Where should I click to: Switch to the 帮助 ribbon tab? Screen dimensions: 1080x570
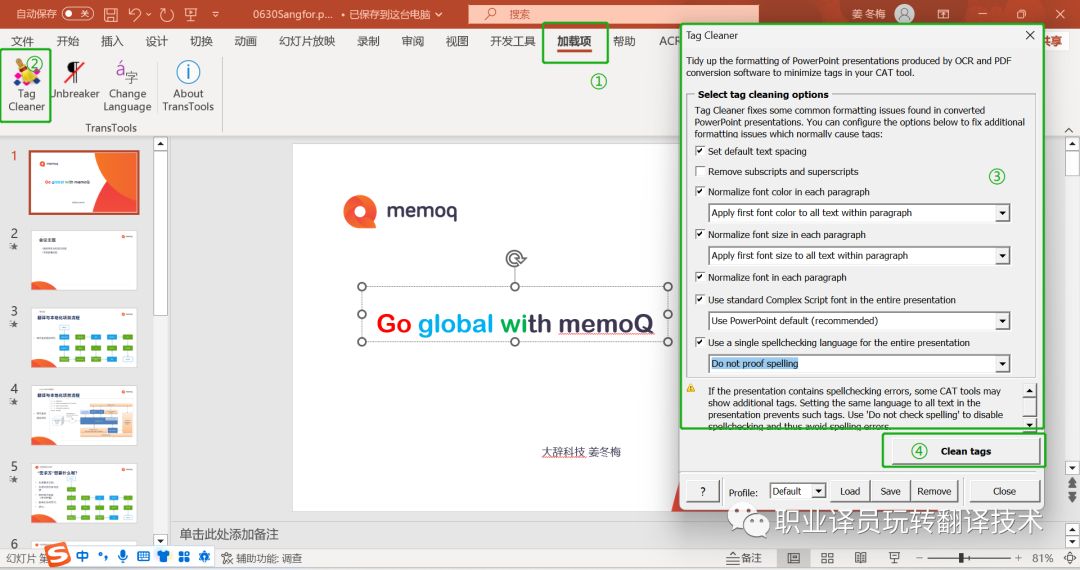tap(624, 41)
